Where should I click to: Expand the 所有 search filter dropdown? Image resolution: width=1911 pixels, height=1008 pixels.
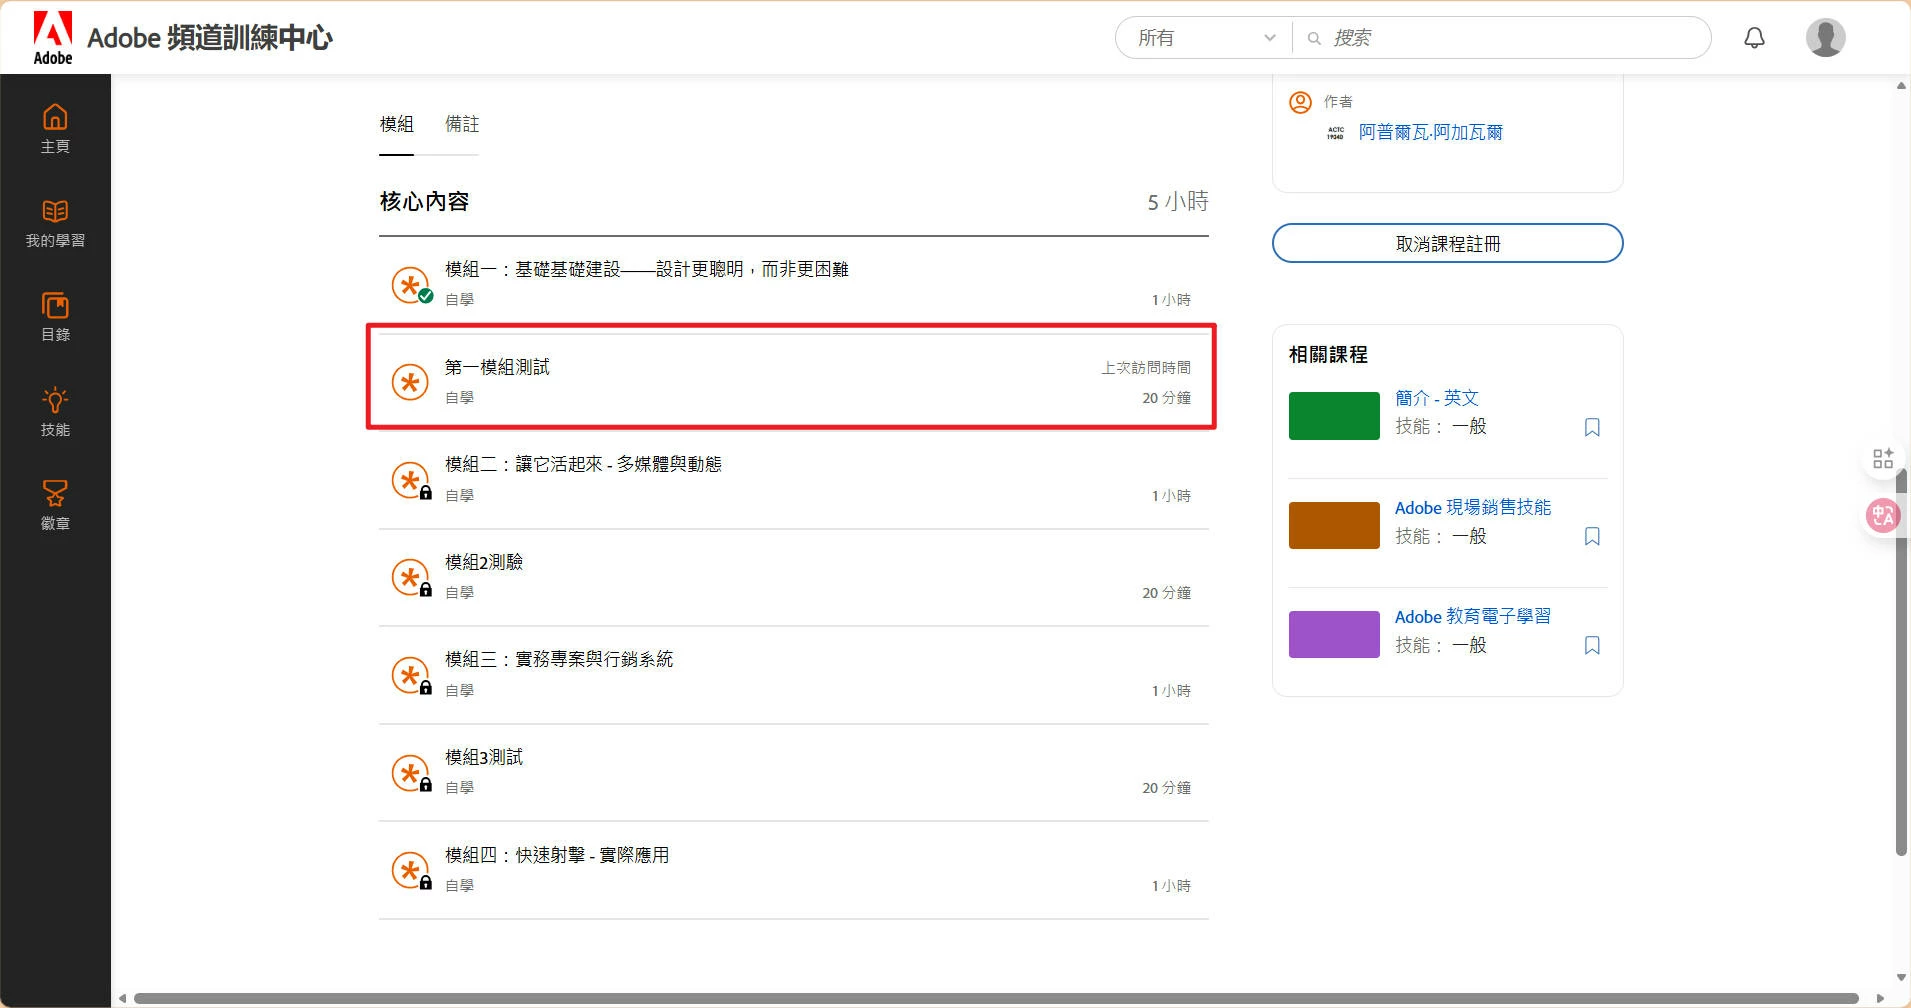point(1205,38)
